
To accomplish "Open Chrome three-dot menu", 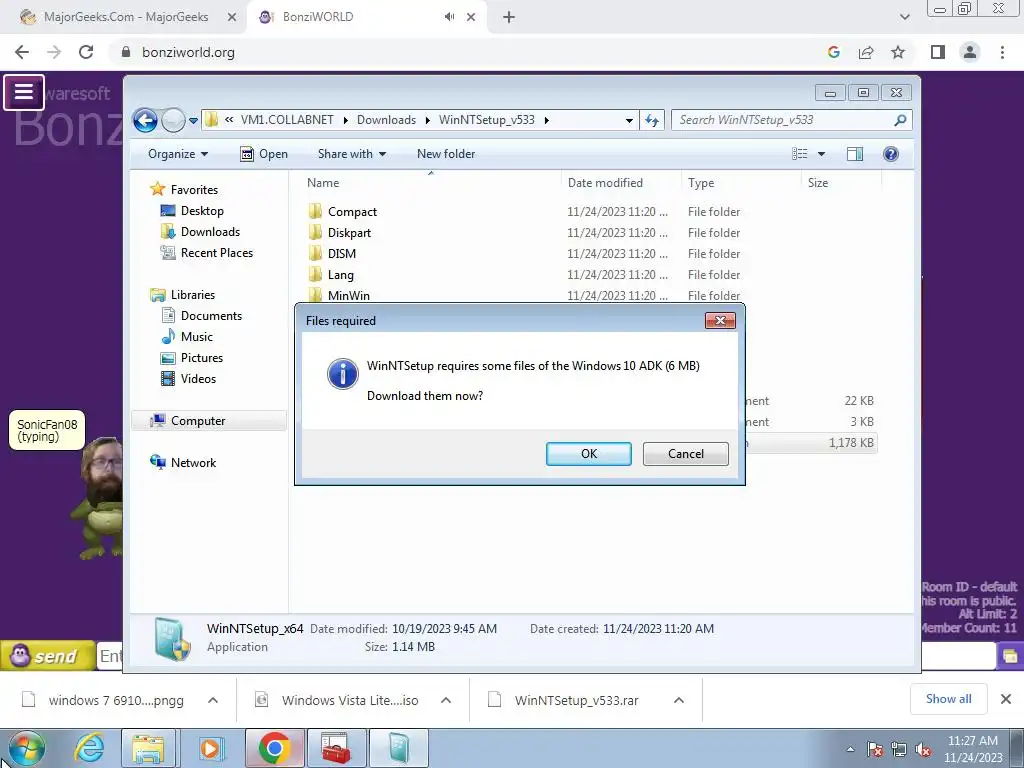I will pos(1002,52).
